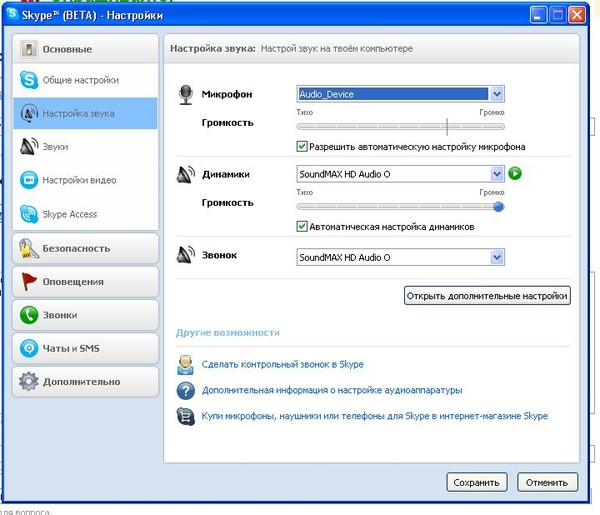The height and width of the screenshot is (515, 600).
Task: Expand the Безопасность section
Action: pyautogui.click(x=85, y=248)
